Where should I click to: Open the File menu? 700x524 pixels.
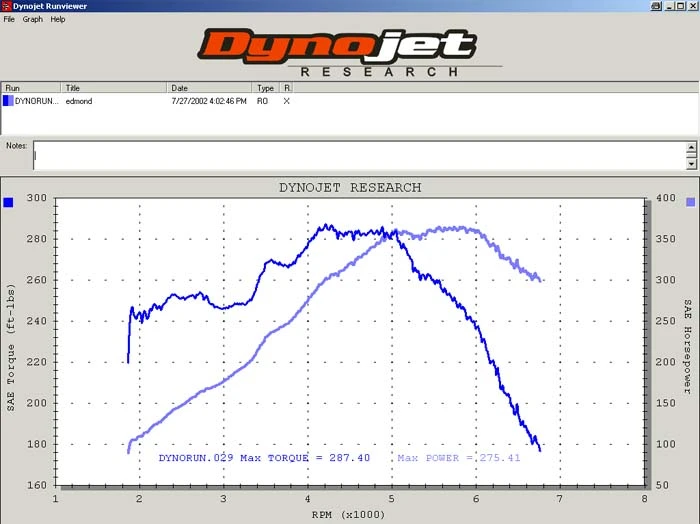click(x=9, y=19)
